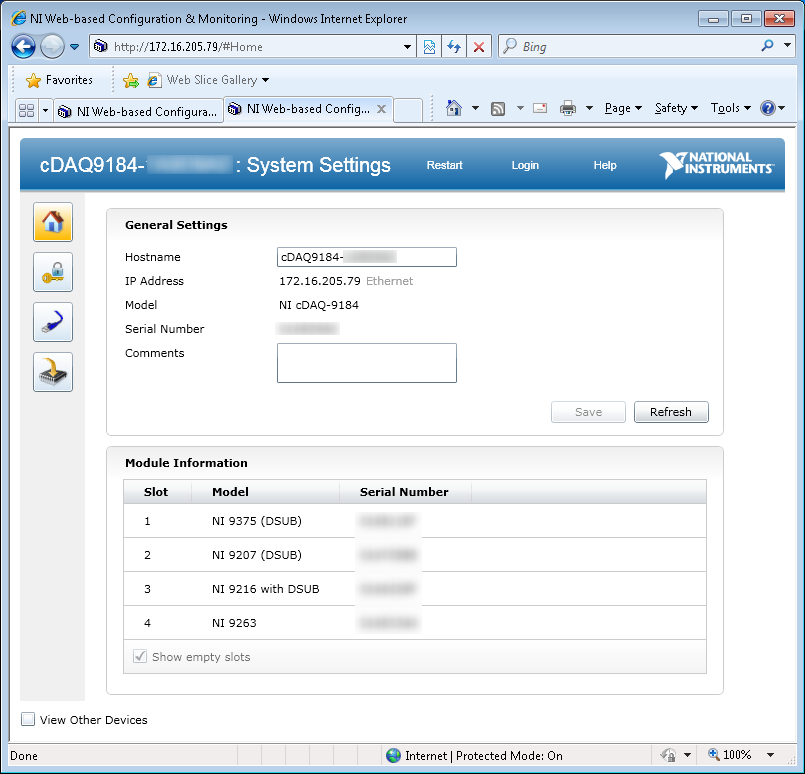Screen dimensions: 805x774
Task: Open the search provider dropdown arrow
Action: [787, 45]
